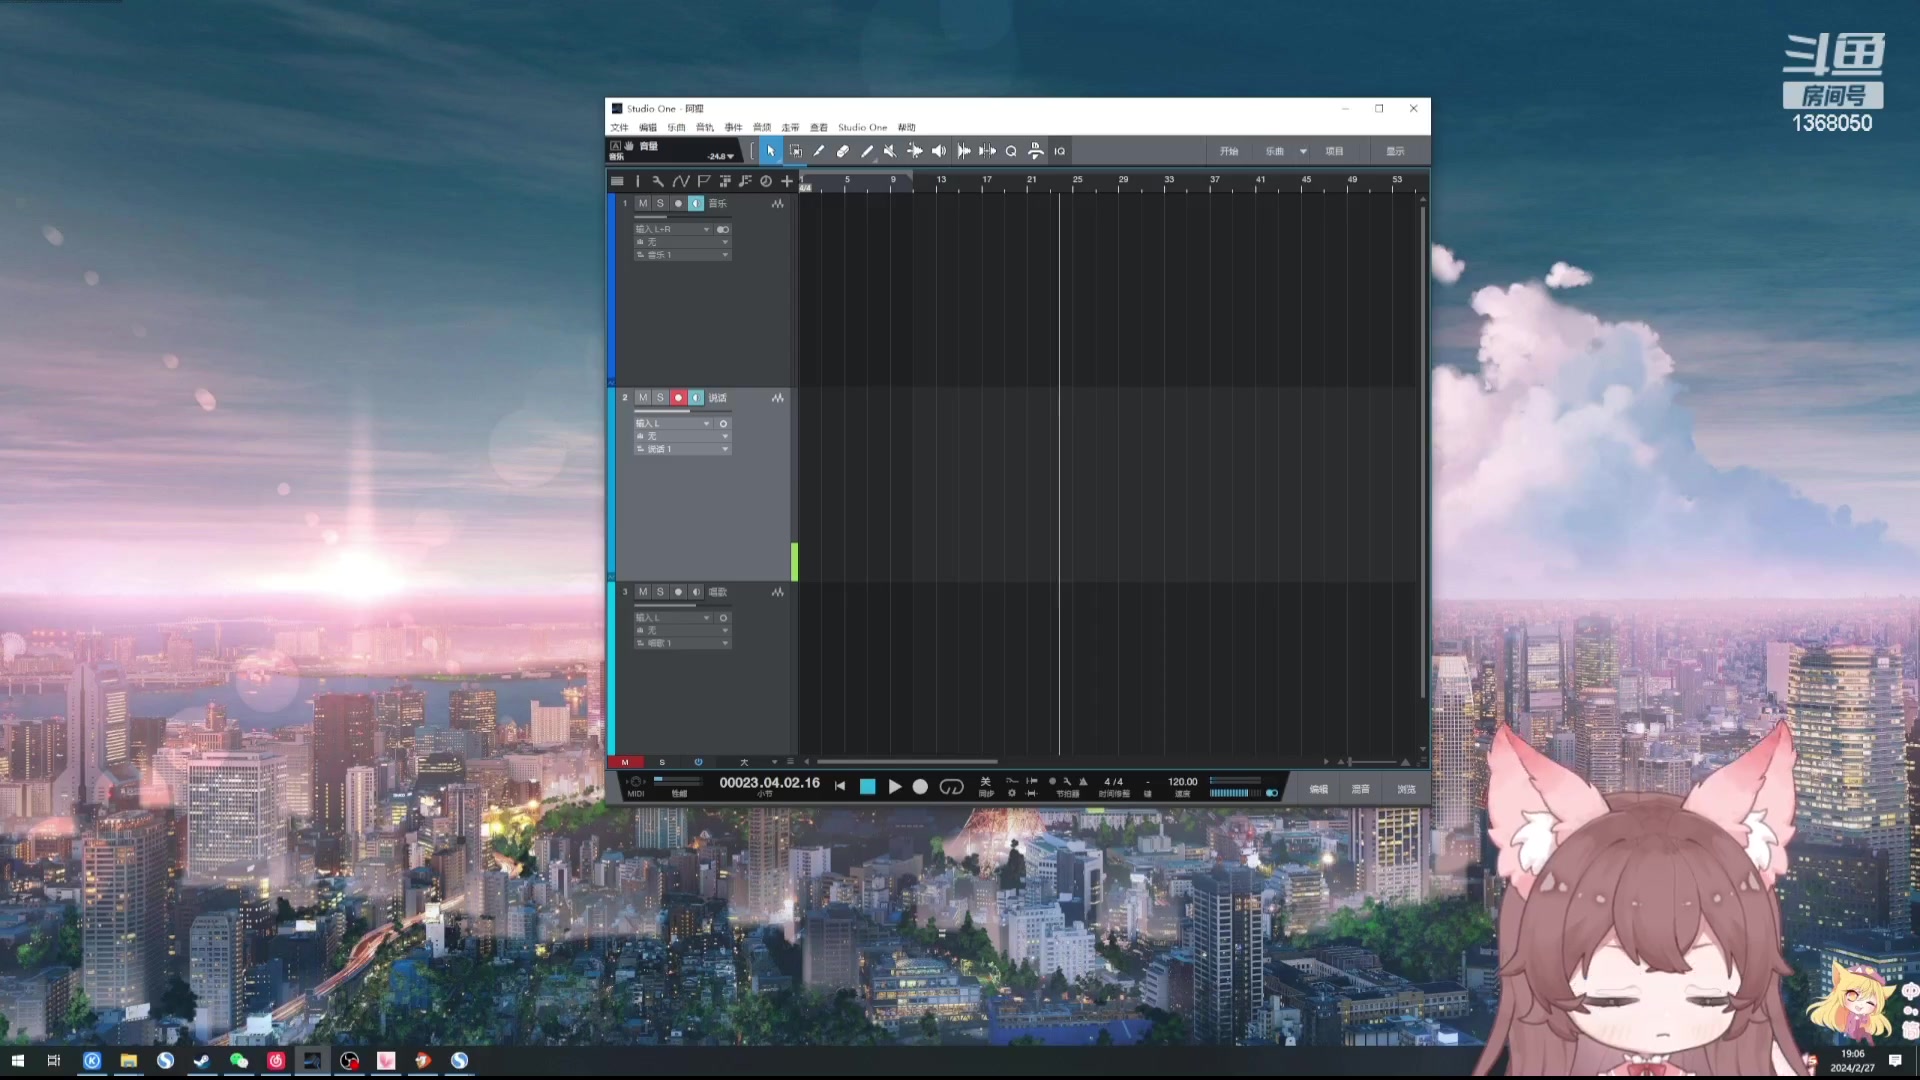Viewport: 1920px width, 1080px height.
Task: Select the Range selection tool
Action: (795, 151)
